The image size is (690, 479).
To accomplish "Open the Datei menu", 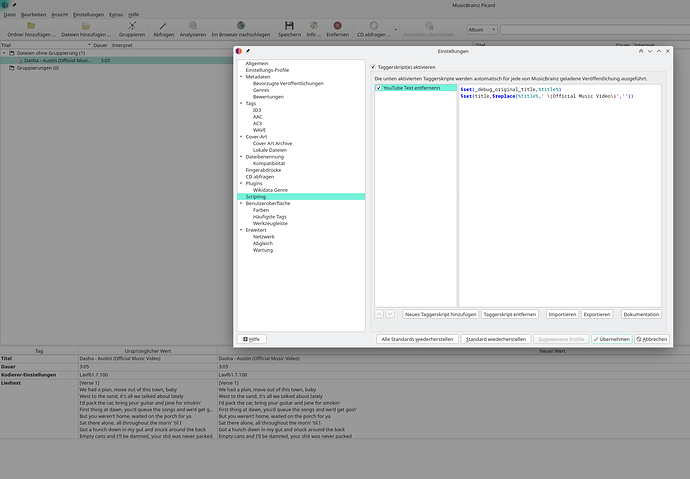I will coord(10,15).
